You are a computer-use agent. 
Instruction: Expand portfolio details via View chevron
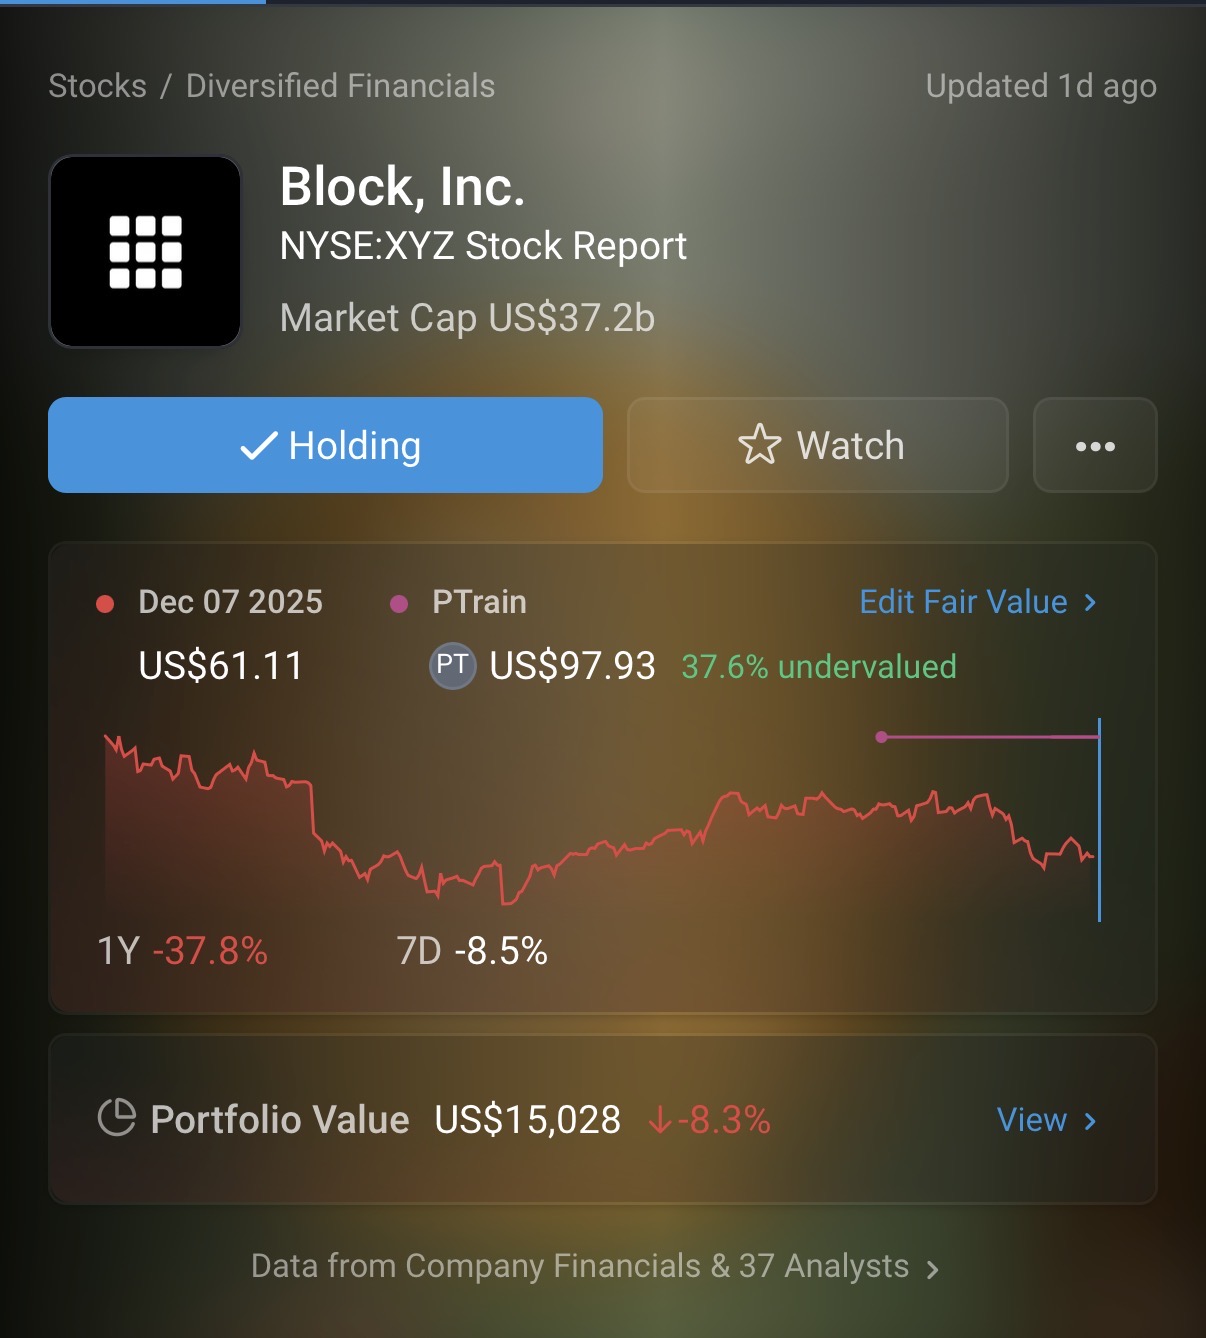coord(1090,1121)
